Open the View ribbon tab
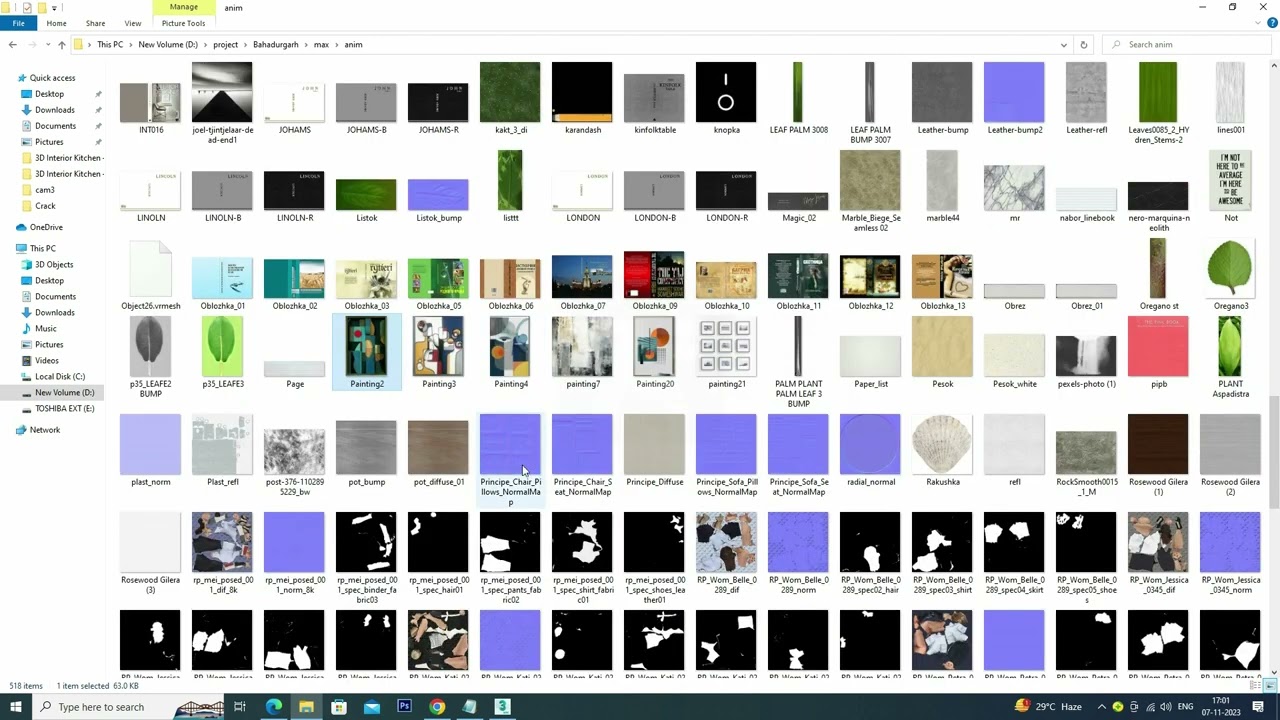This screenshot has height=720, width=1280. point(132,23)
